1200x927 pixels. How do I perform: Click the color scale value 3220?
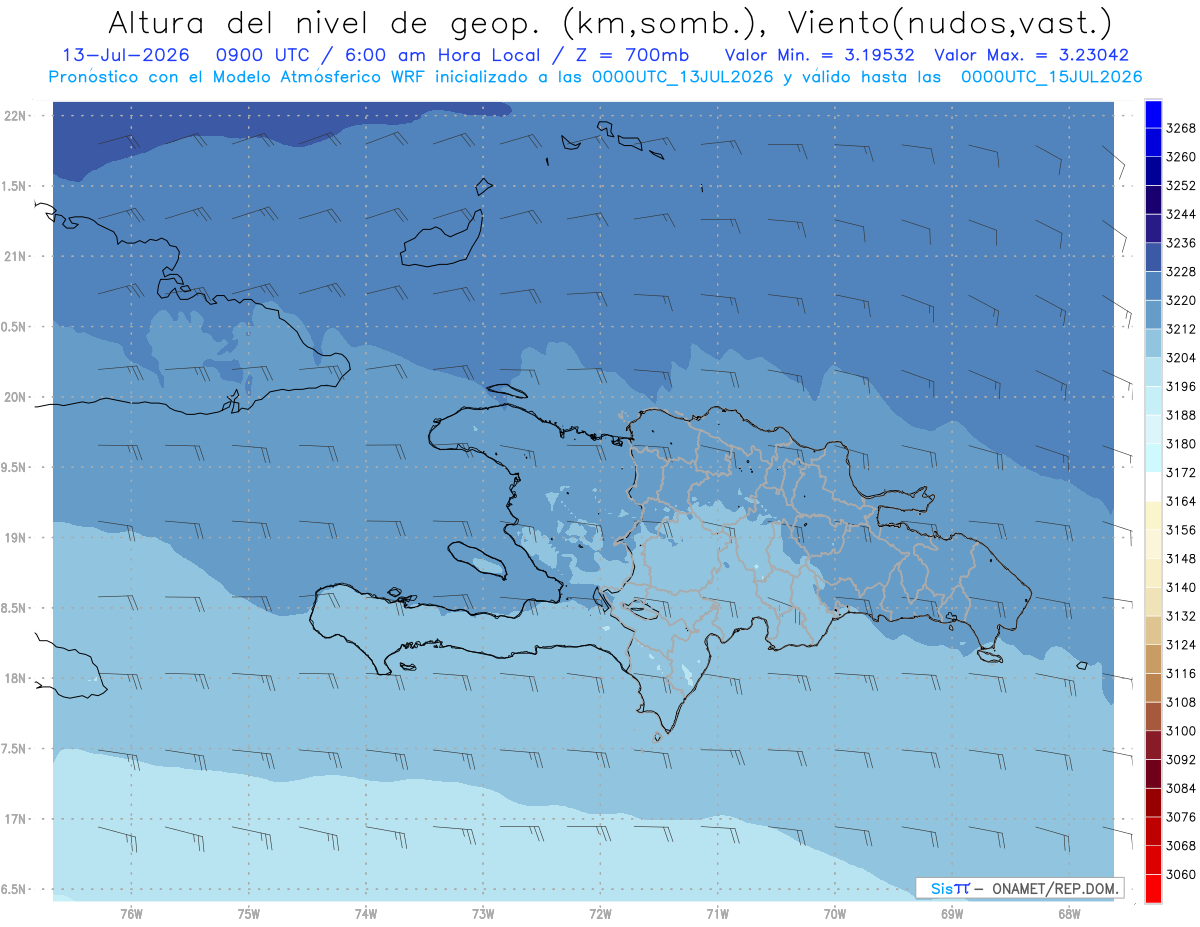1180,300
